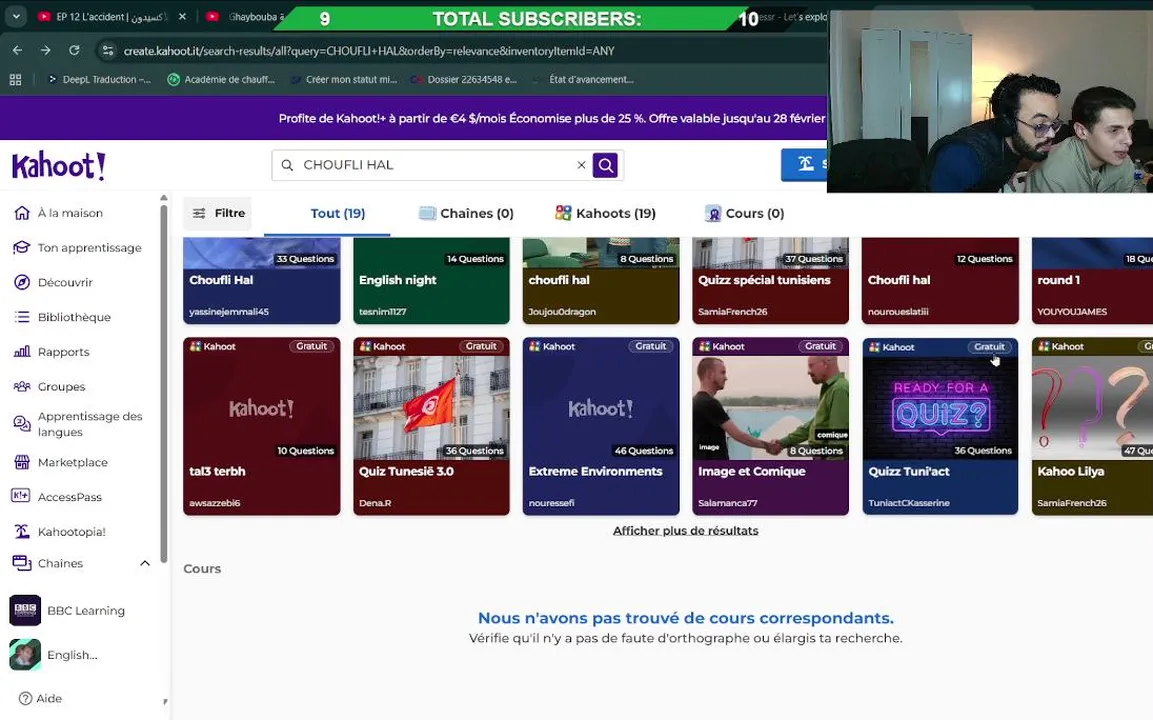Click the Kahoot! logo
This screenshot has width=1153, height=720.
click(59, 165)
